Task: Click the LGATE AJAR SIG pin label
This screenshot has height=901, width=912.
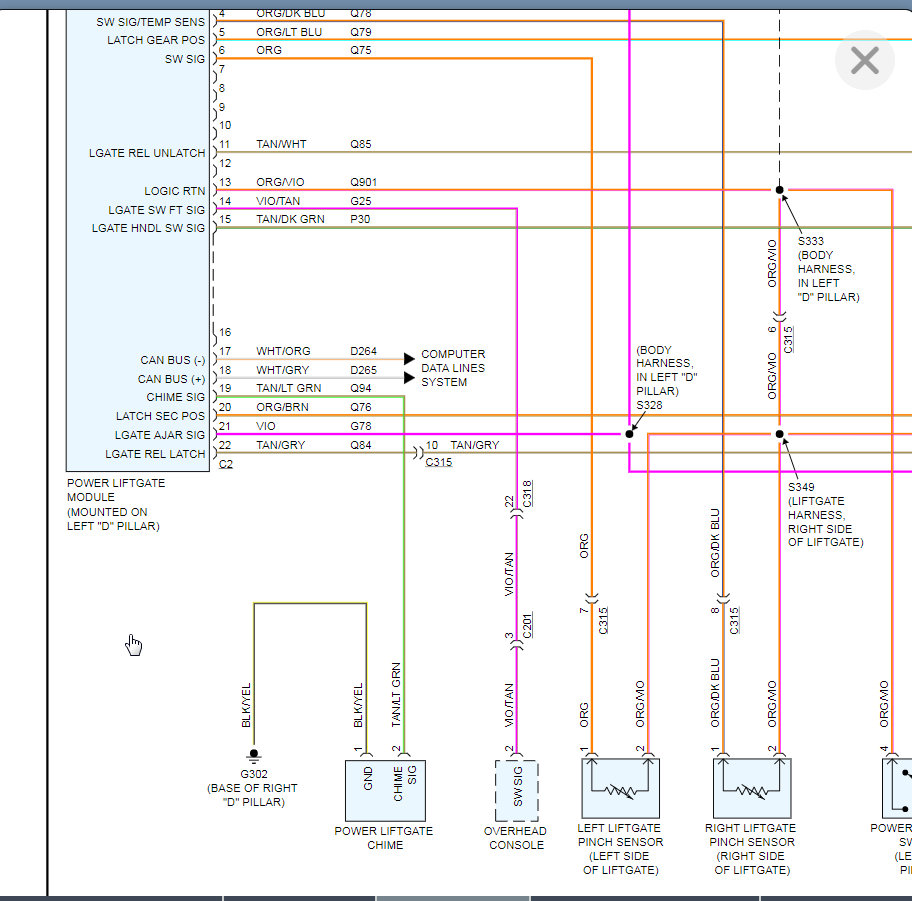Action: coord(160,435)
